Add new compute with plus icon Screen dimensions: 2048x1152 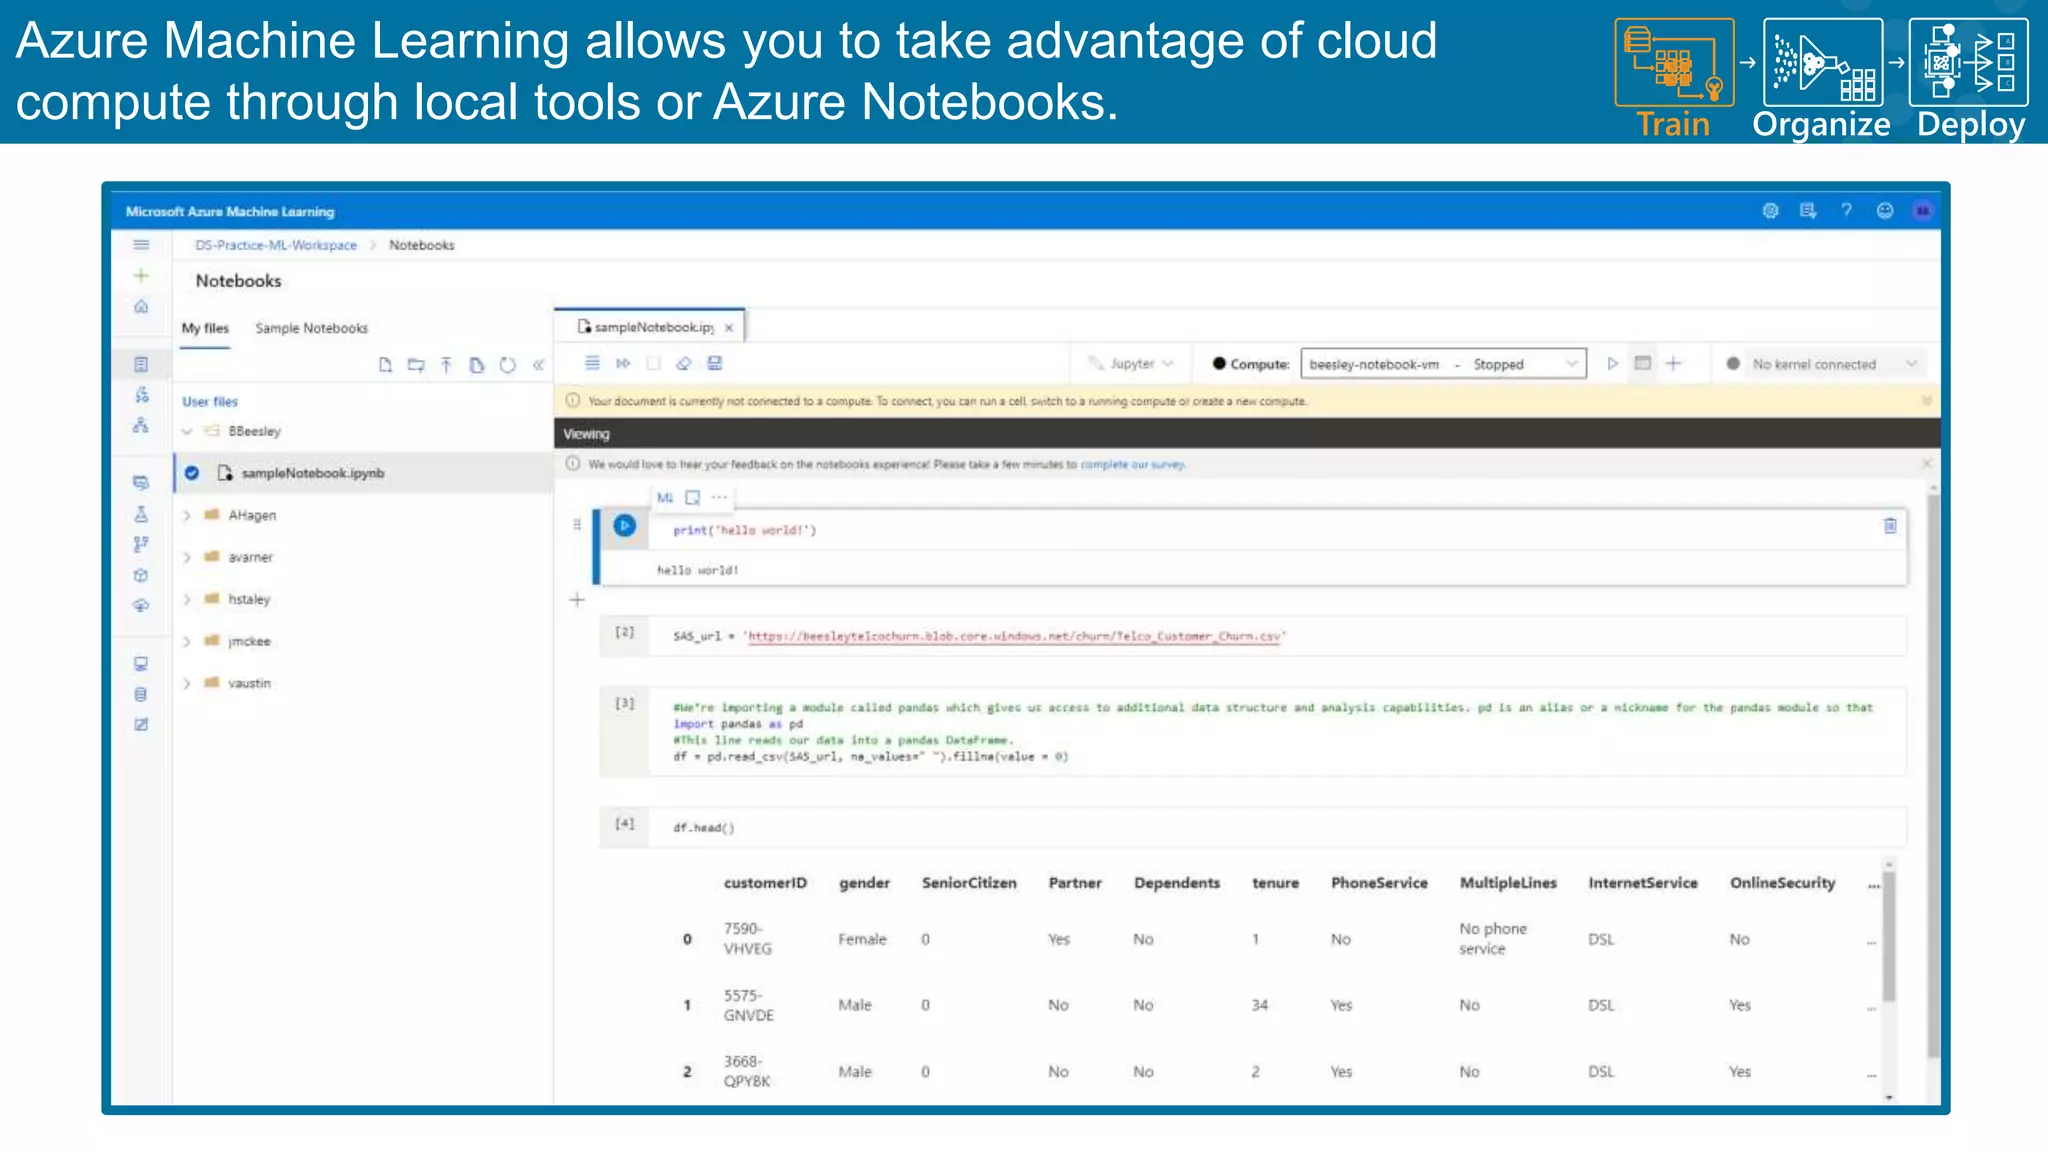tap(1673, 363)
